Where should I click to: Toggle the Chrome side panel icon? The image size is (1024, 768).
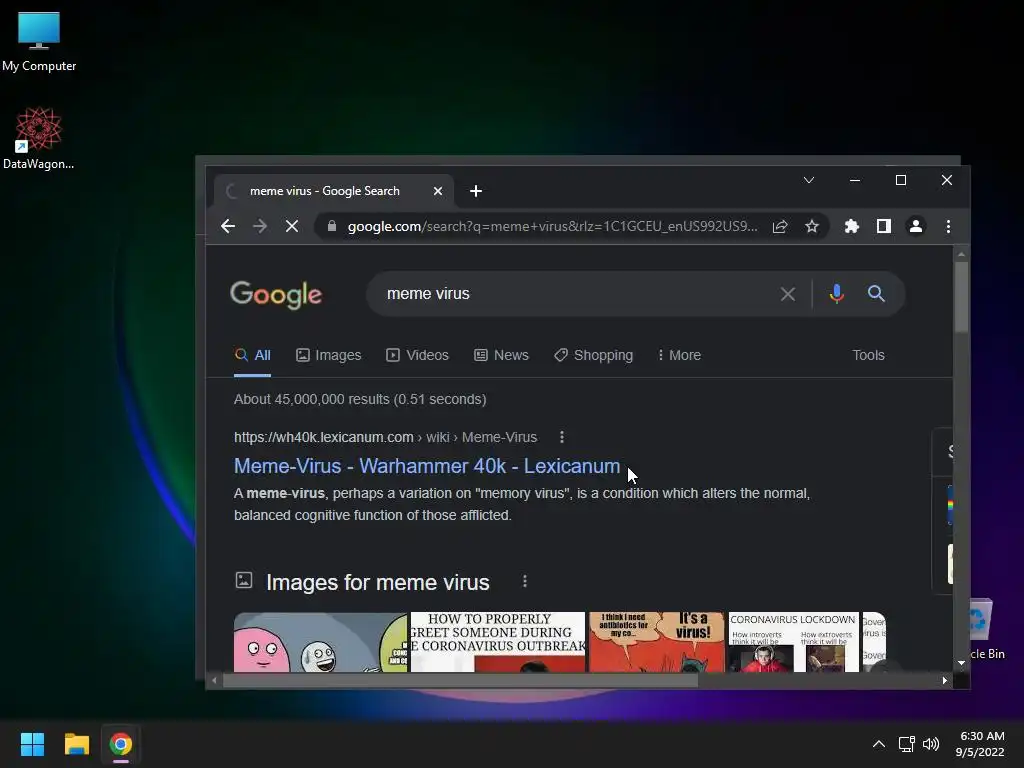(x=884, y=227)
